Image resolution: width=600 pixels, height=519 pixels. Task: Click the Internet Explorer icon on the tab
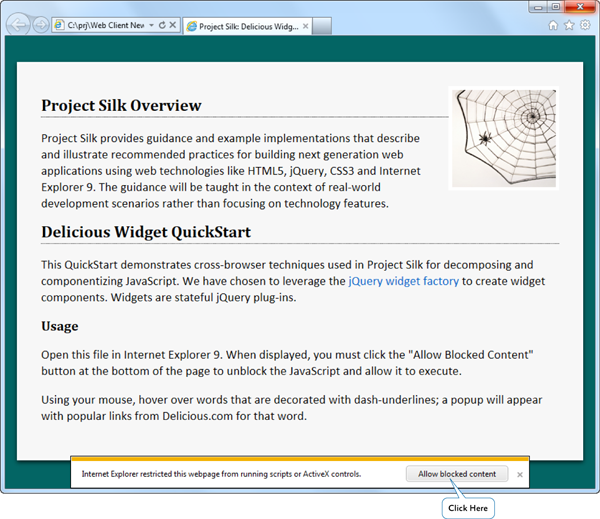coord(191,26)
